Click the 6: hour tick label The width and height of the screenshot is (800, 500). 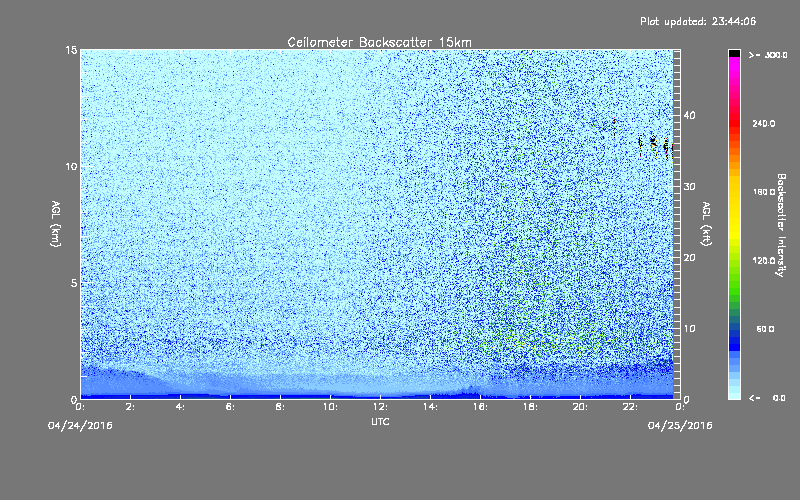click(231, 407)
